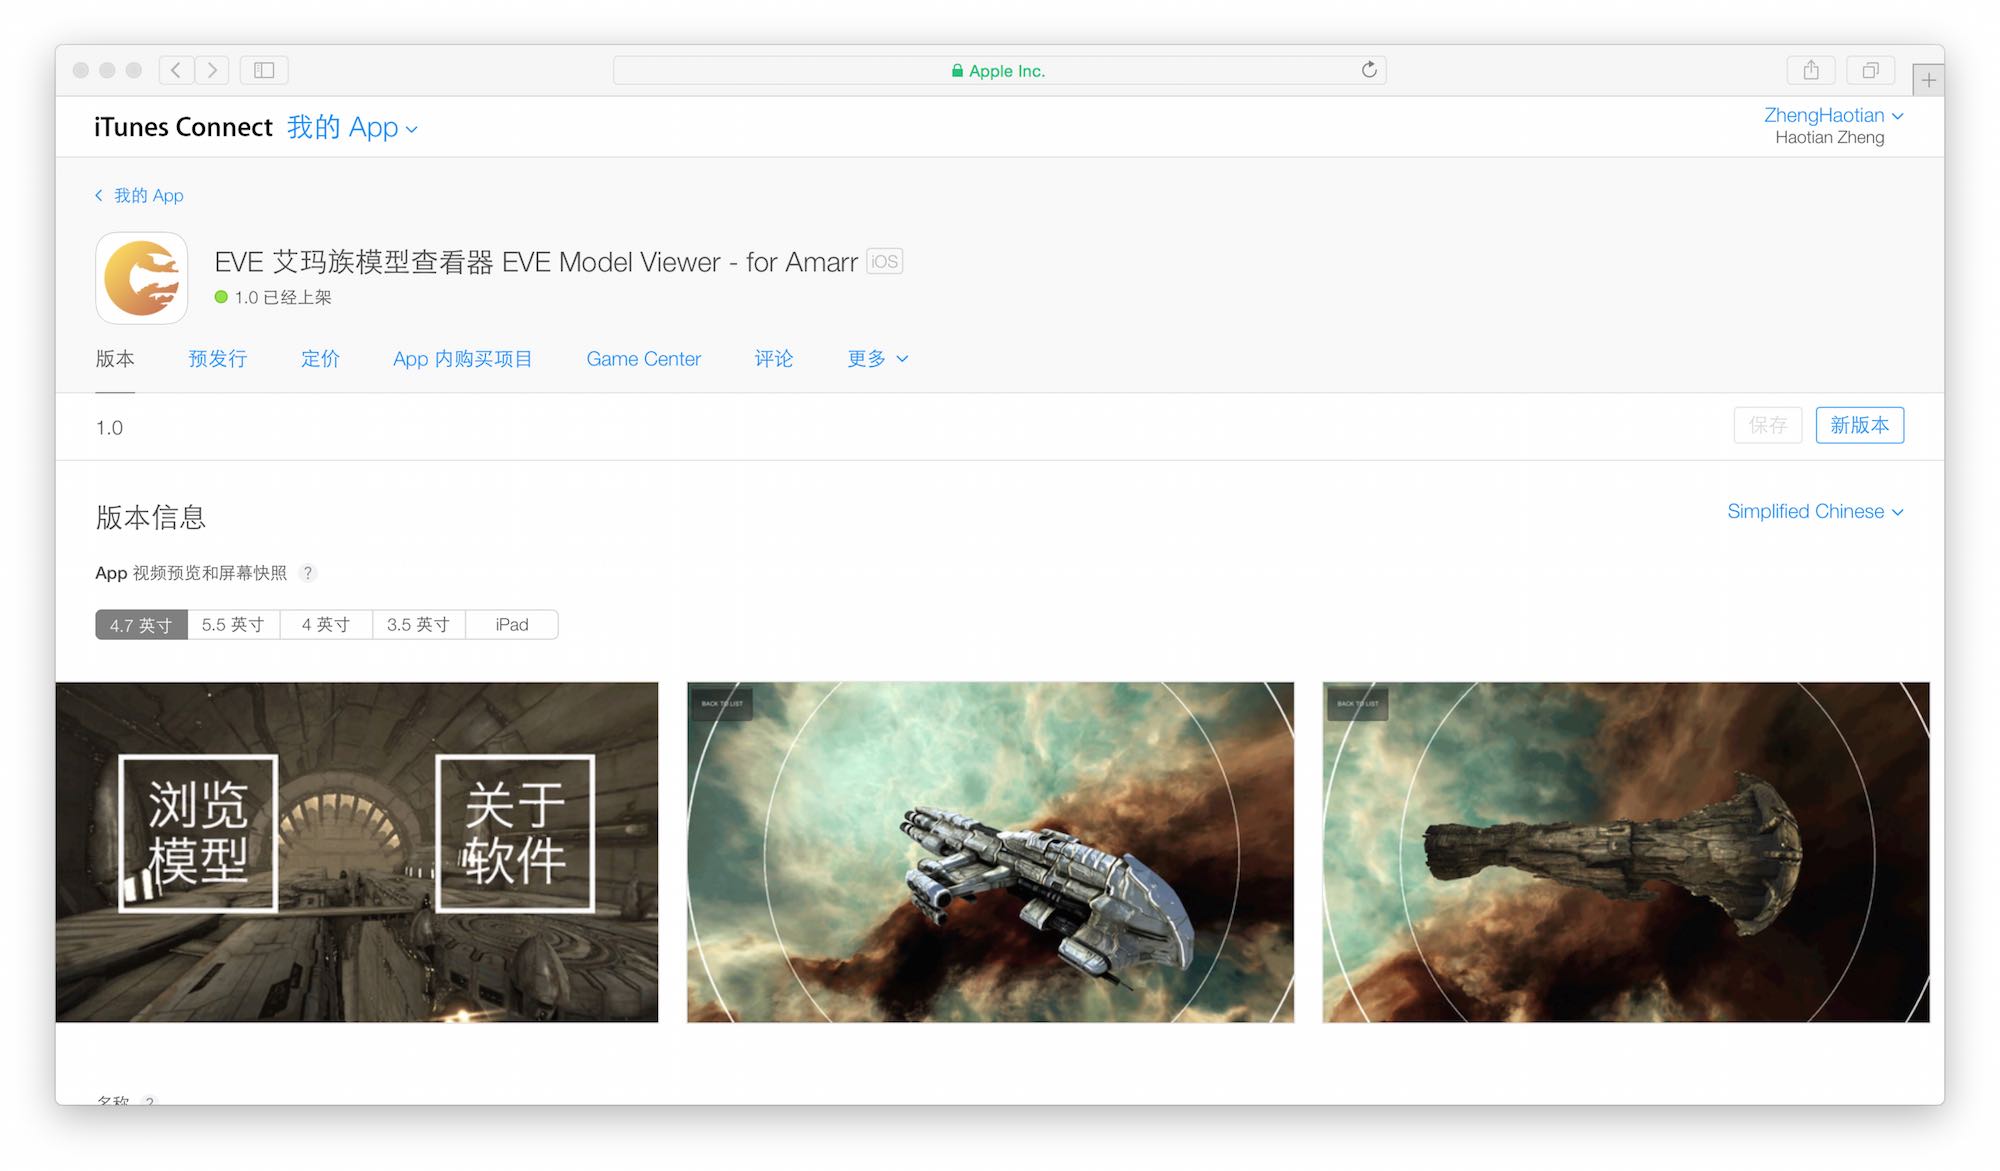Open the 我的 App dropdown menu
Image resolution: width=2000 pixels, height=1171 pixels.
click(352, 128)
